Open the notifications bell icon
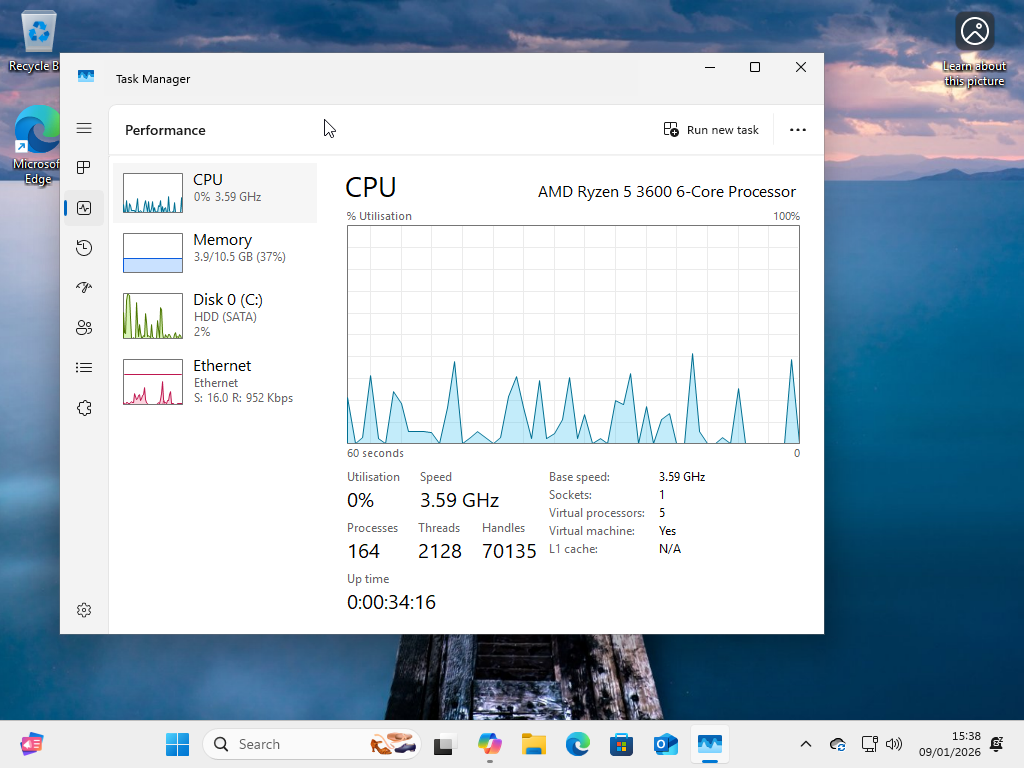 click(x=997, y=744)
